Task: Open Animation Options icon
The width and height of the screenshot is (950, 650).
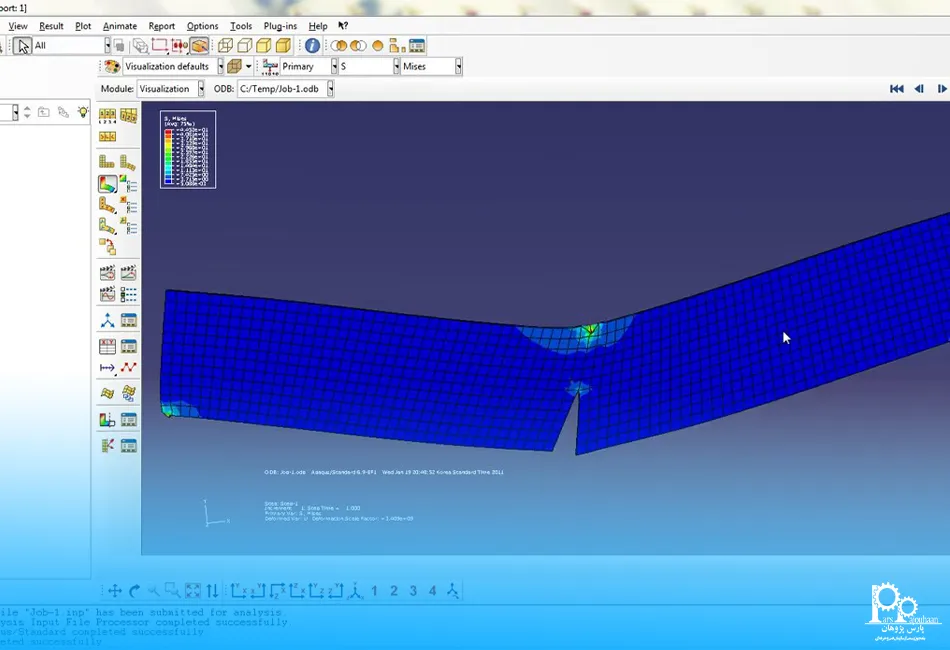Action: tap(128, 294)
